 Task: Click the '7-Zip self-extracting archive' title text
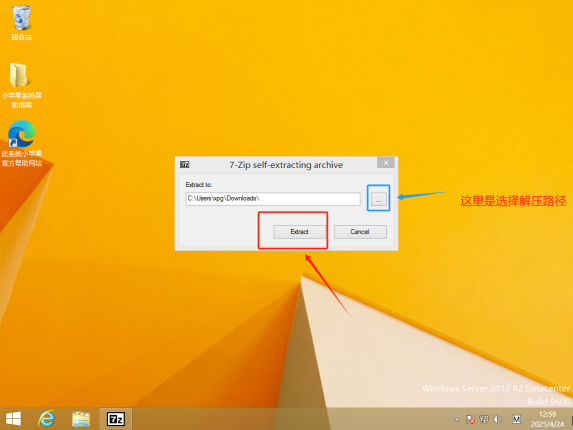pyautogui.click(x=286, y=165)
